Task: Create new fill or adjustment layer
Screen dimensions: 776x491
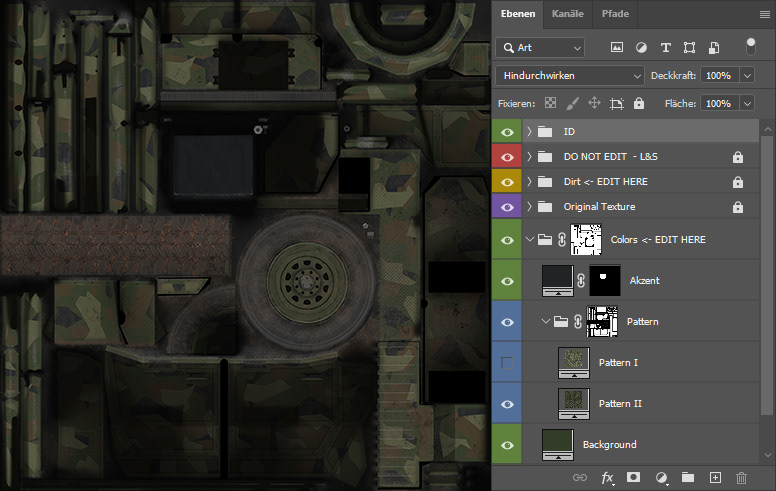Action: 661,478
